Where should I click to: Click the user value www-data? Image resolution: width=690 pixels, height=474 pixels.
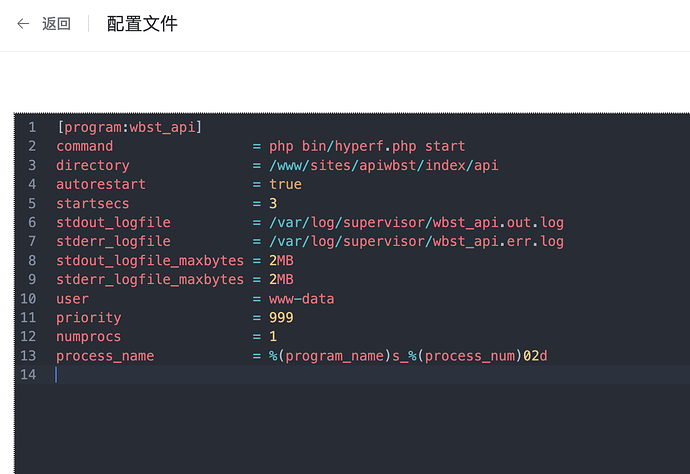click(301, 299)
